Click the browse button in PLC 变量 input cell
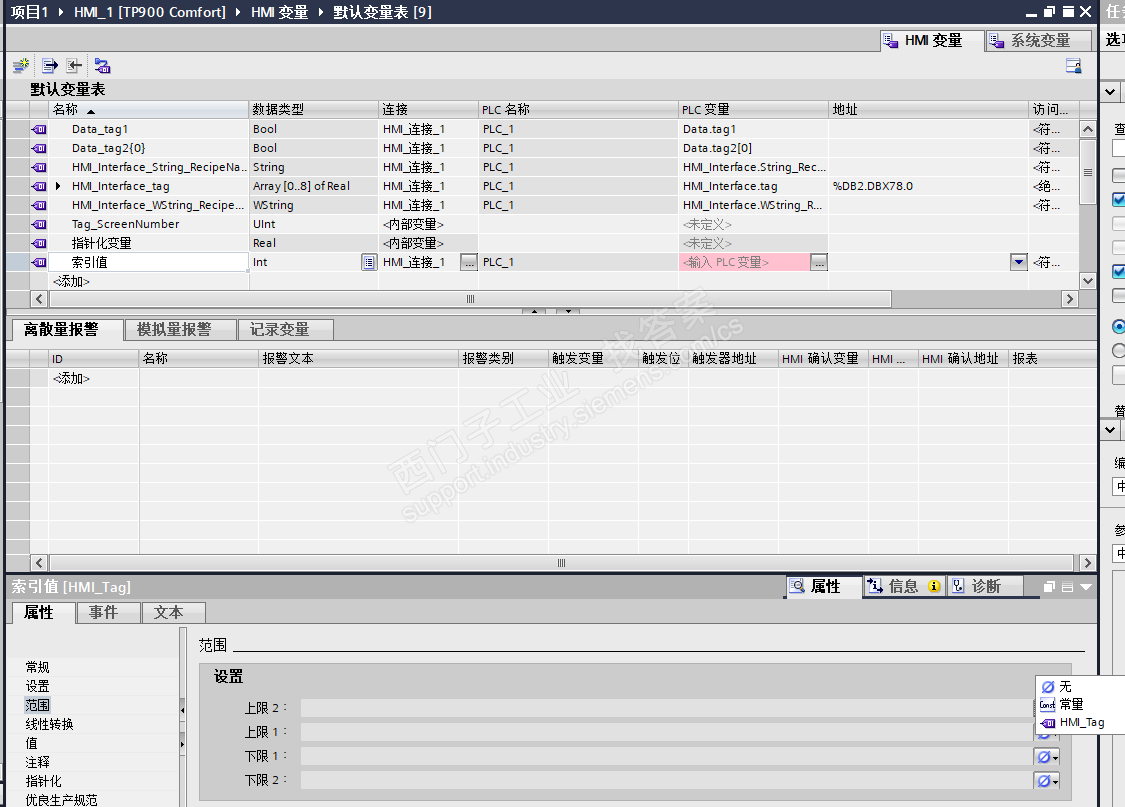Image resolution: width=1125 pixels, height=807 pixels. point(819,263)
